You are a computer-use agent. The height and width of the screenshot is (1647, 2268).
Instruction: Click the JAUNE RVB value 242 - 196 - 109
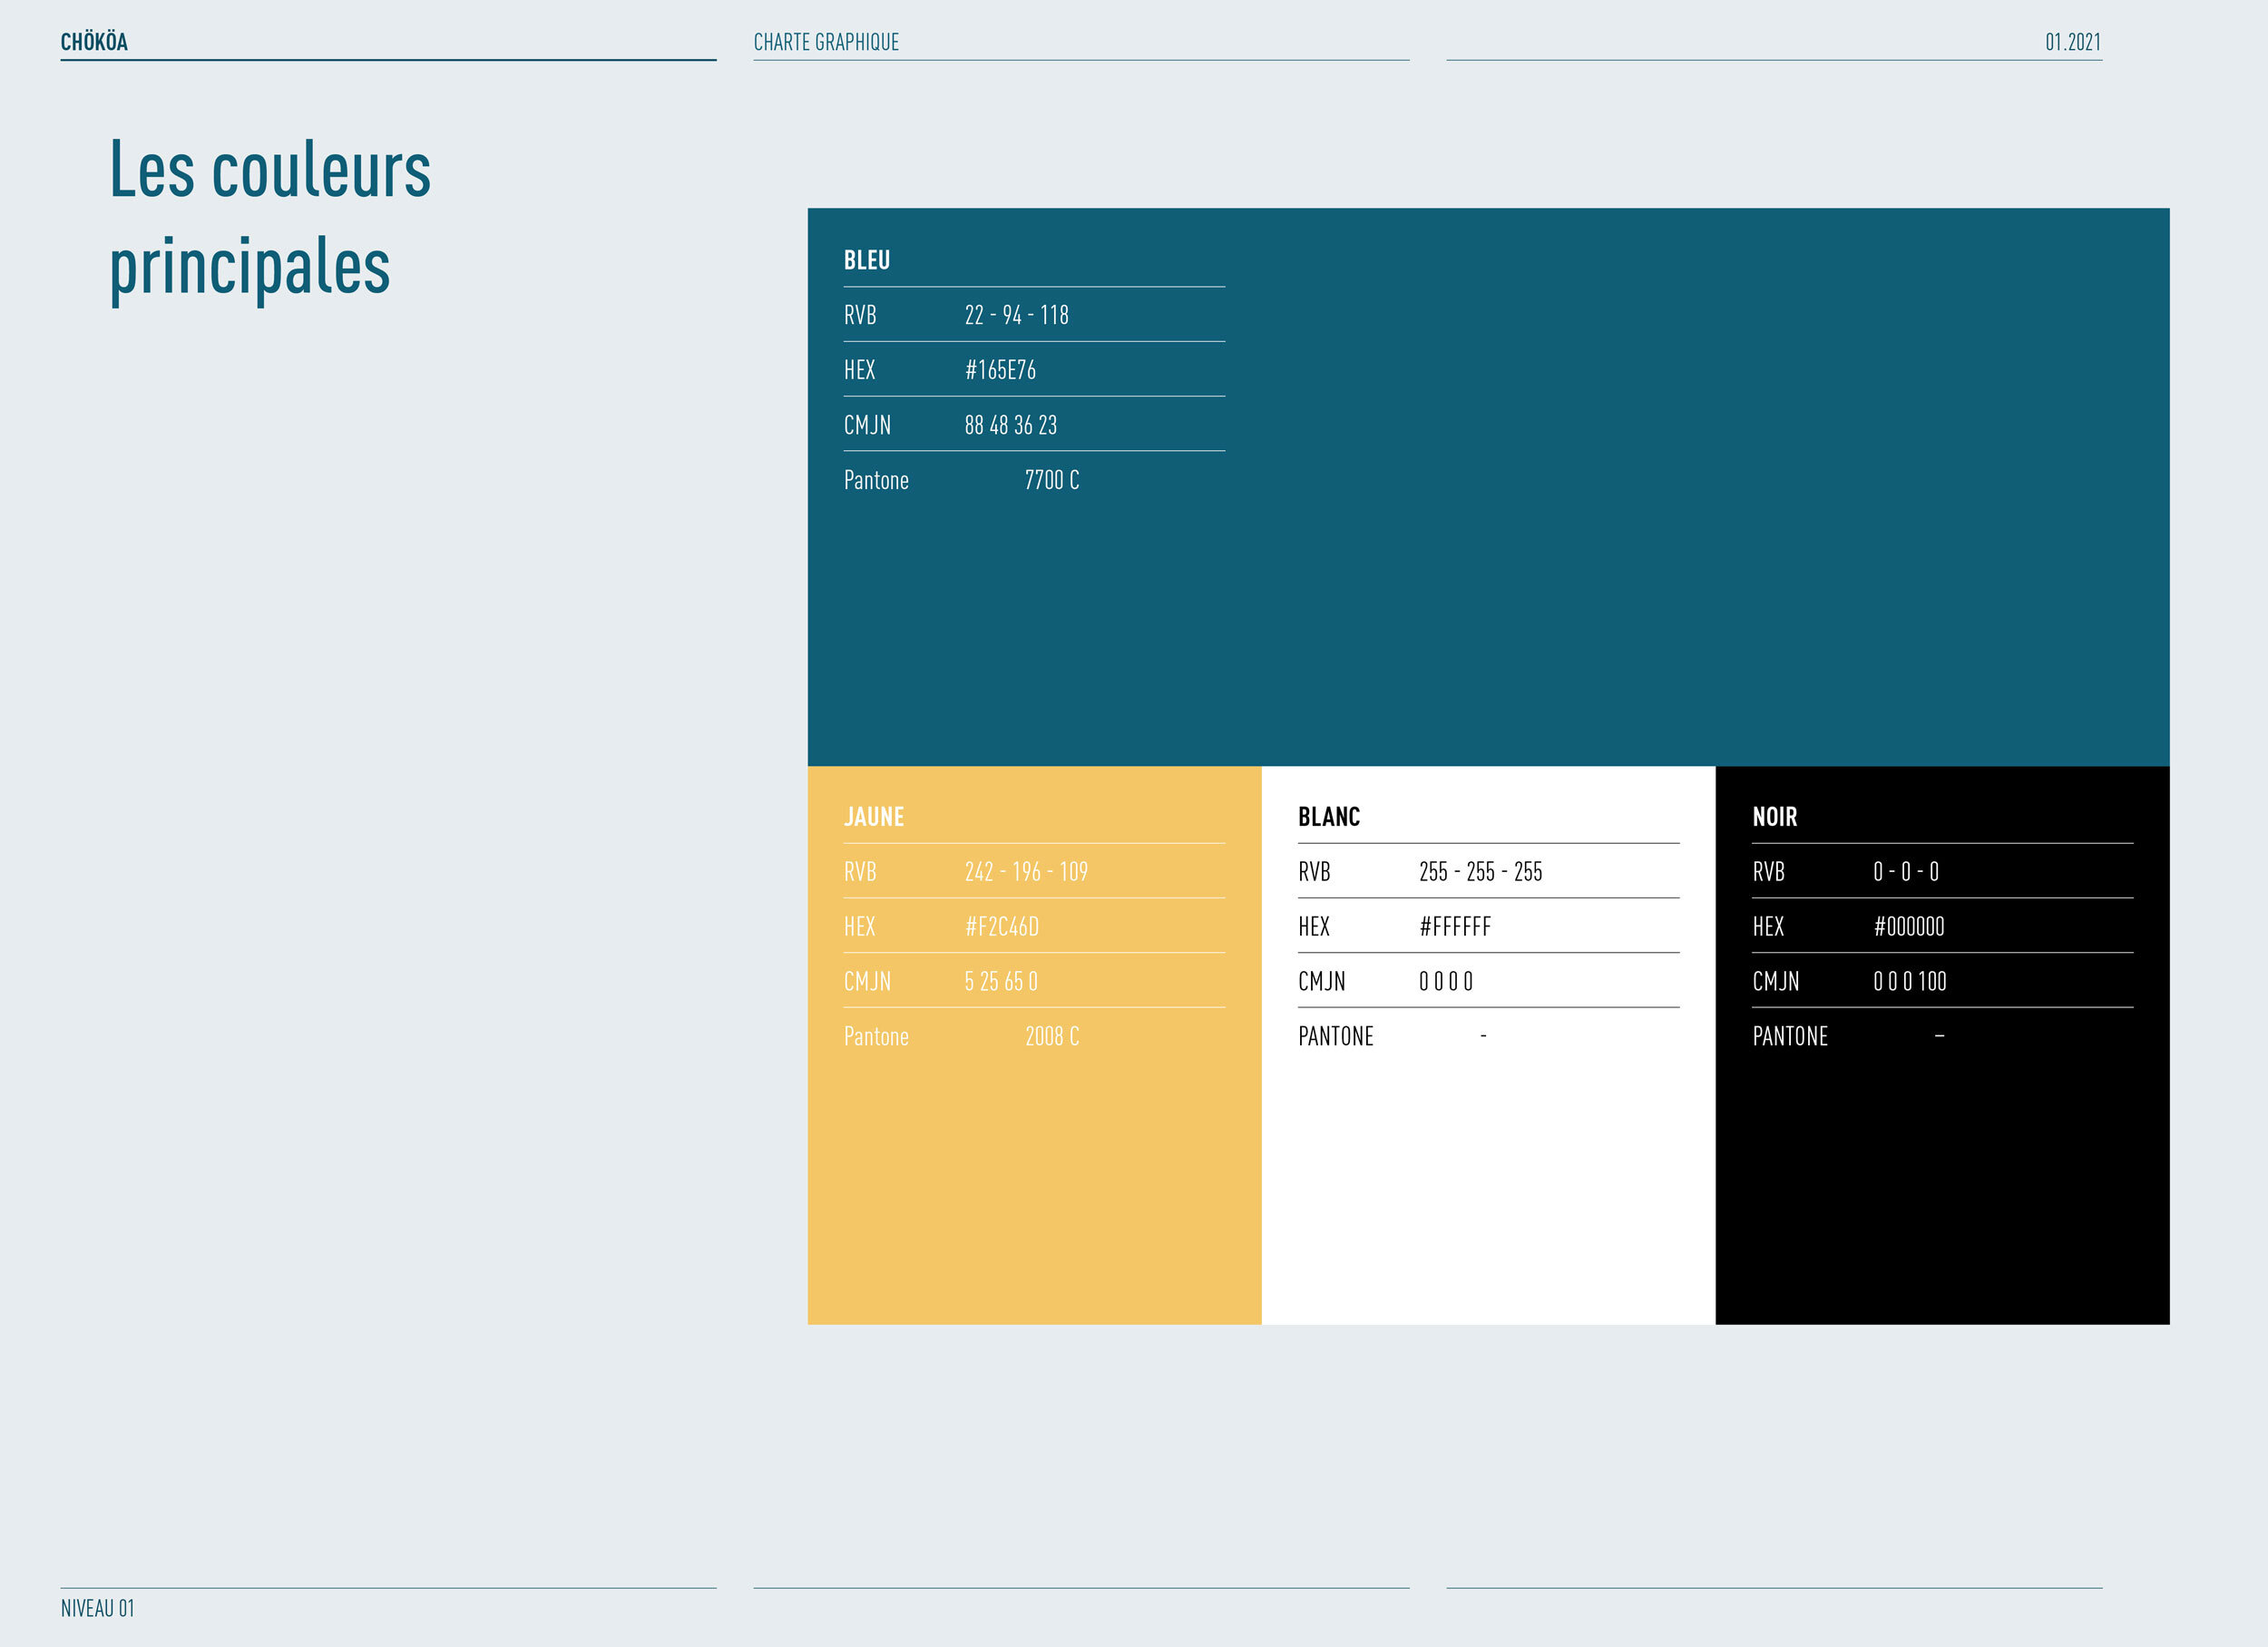(x=1026, y=871)
